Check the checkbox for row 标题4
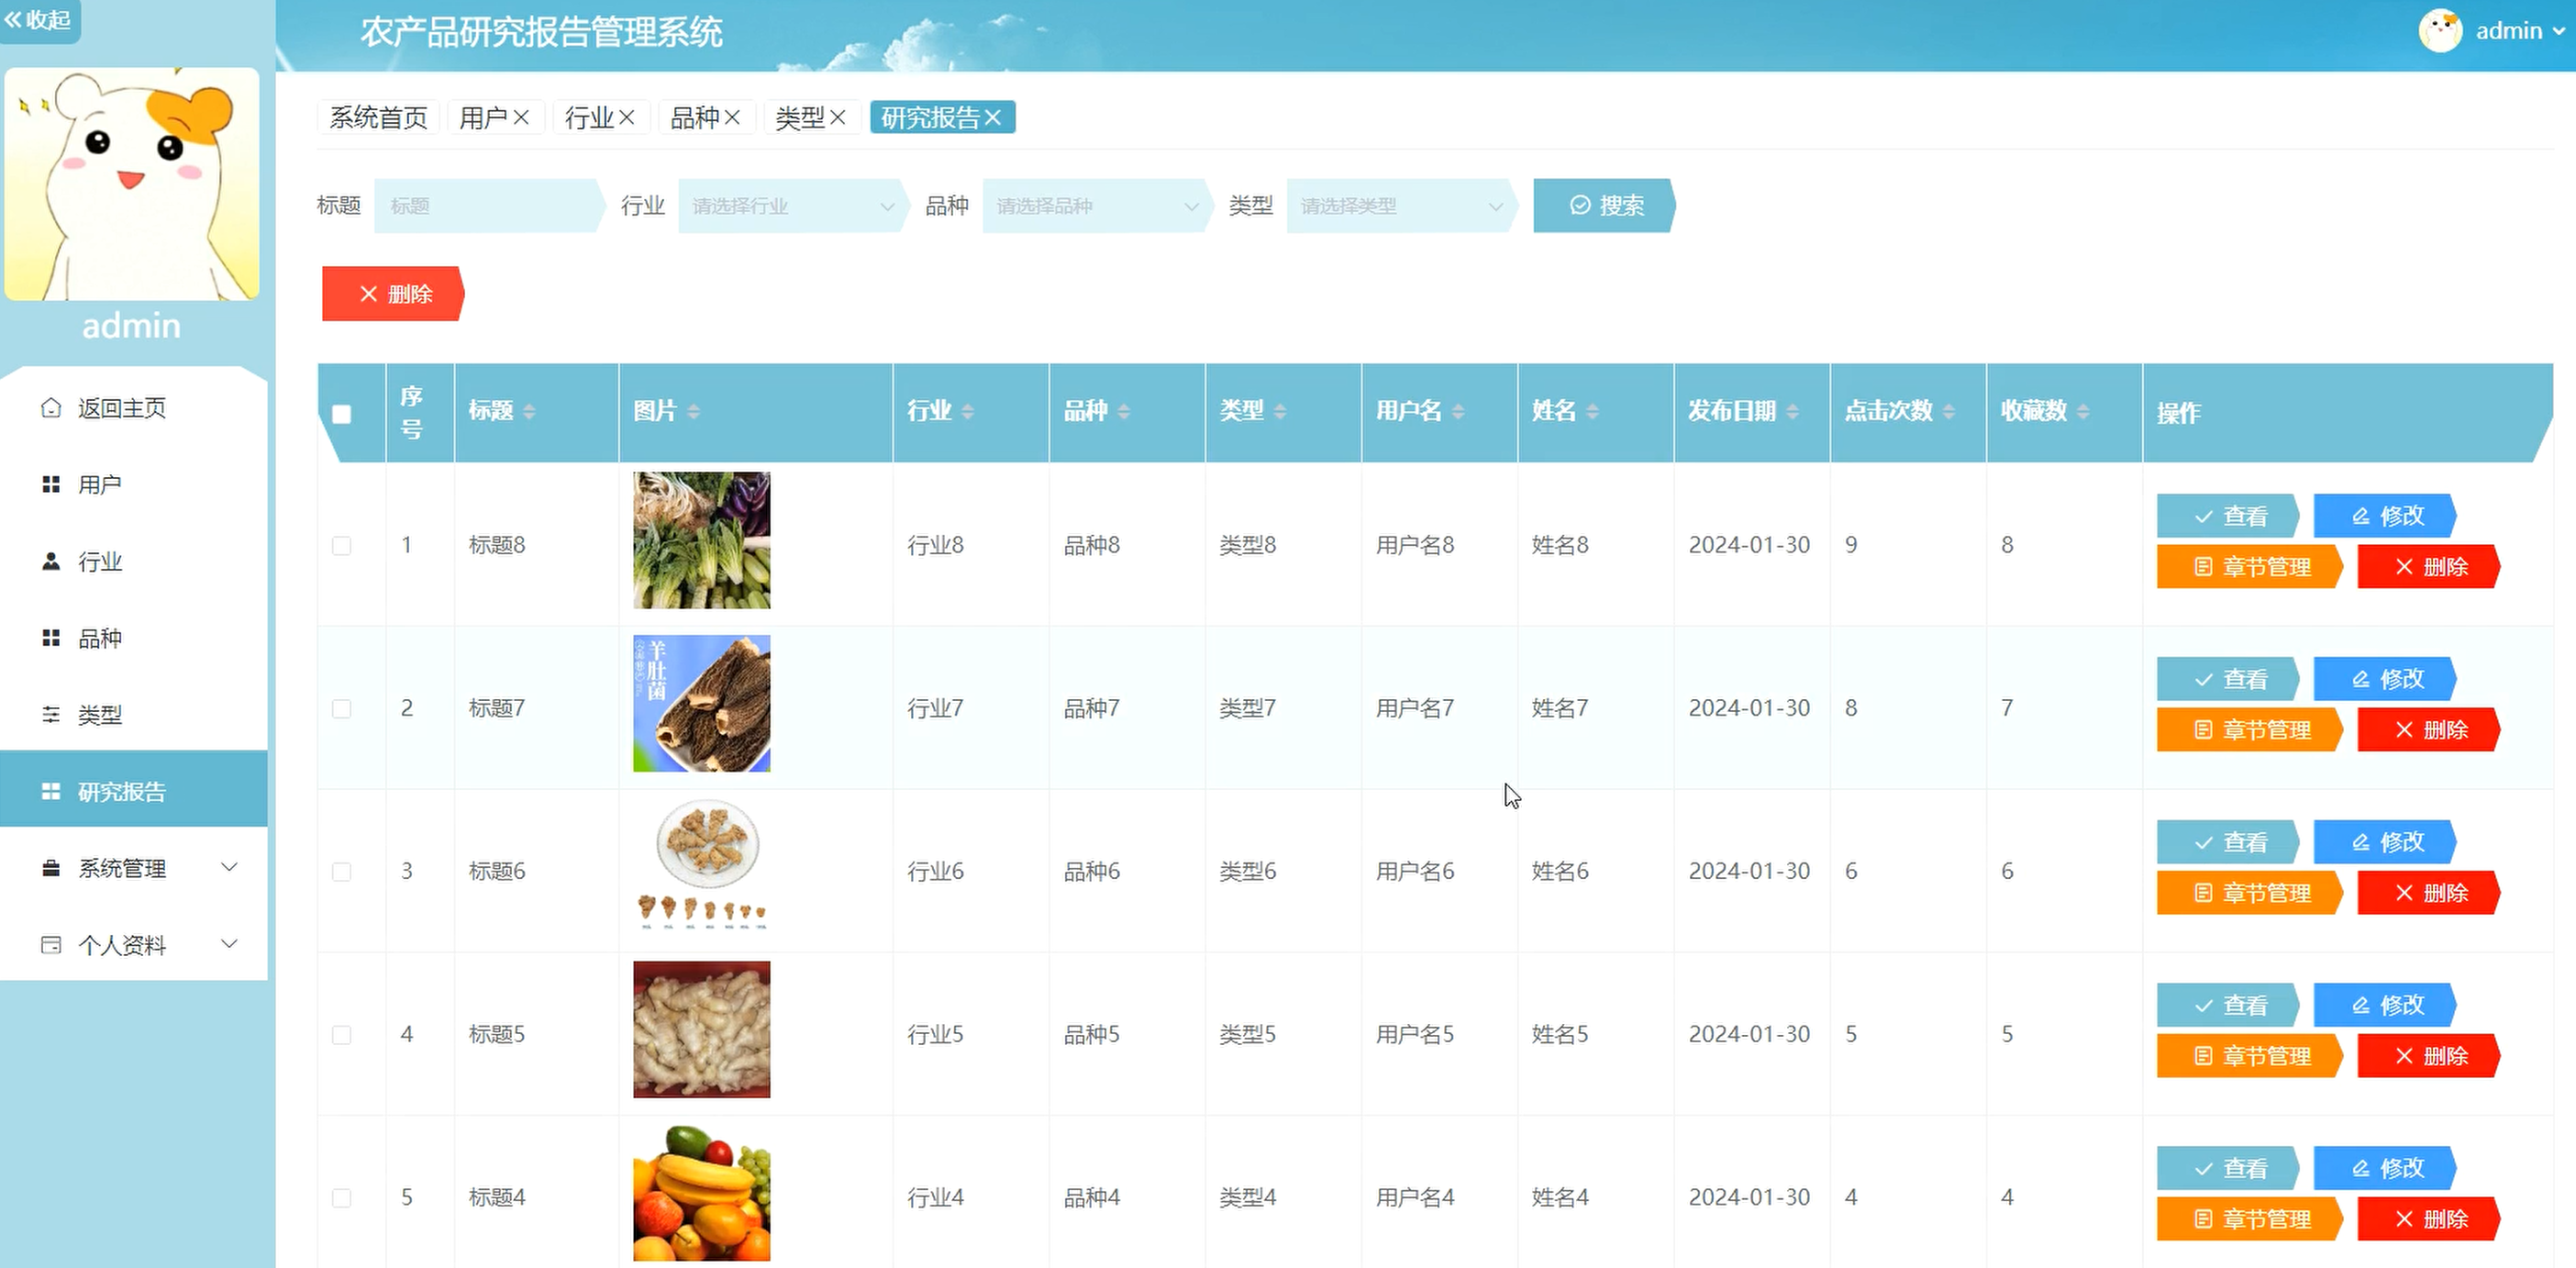This screenshot has width=2576, height=1268. (x=342, y=1197)
